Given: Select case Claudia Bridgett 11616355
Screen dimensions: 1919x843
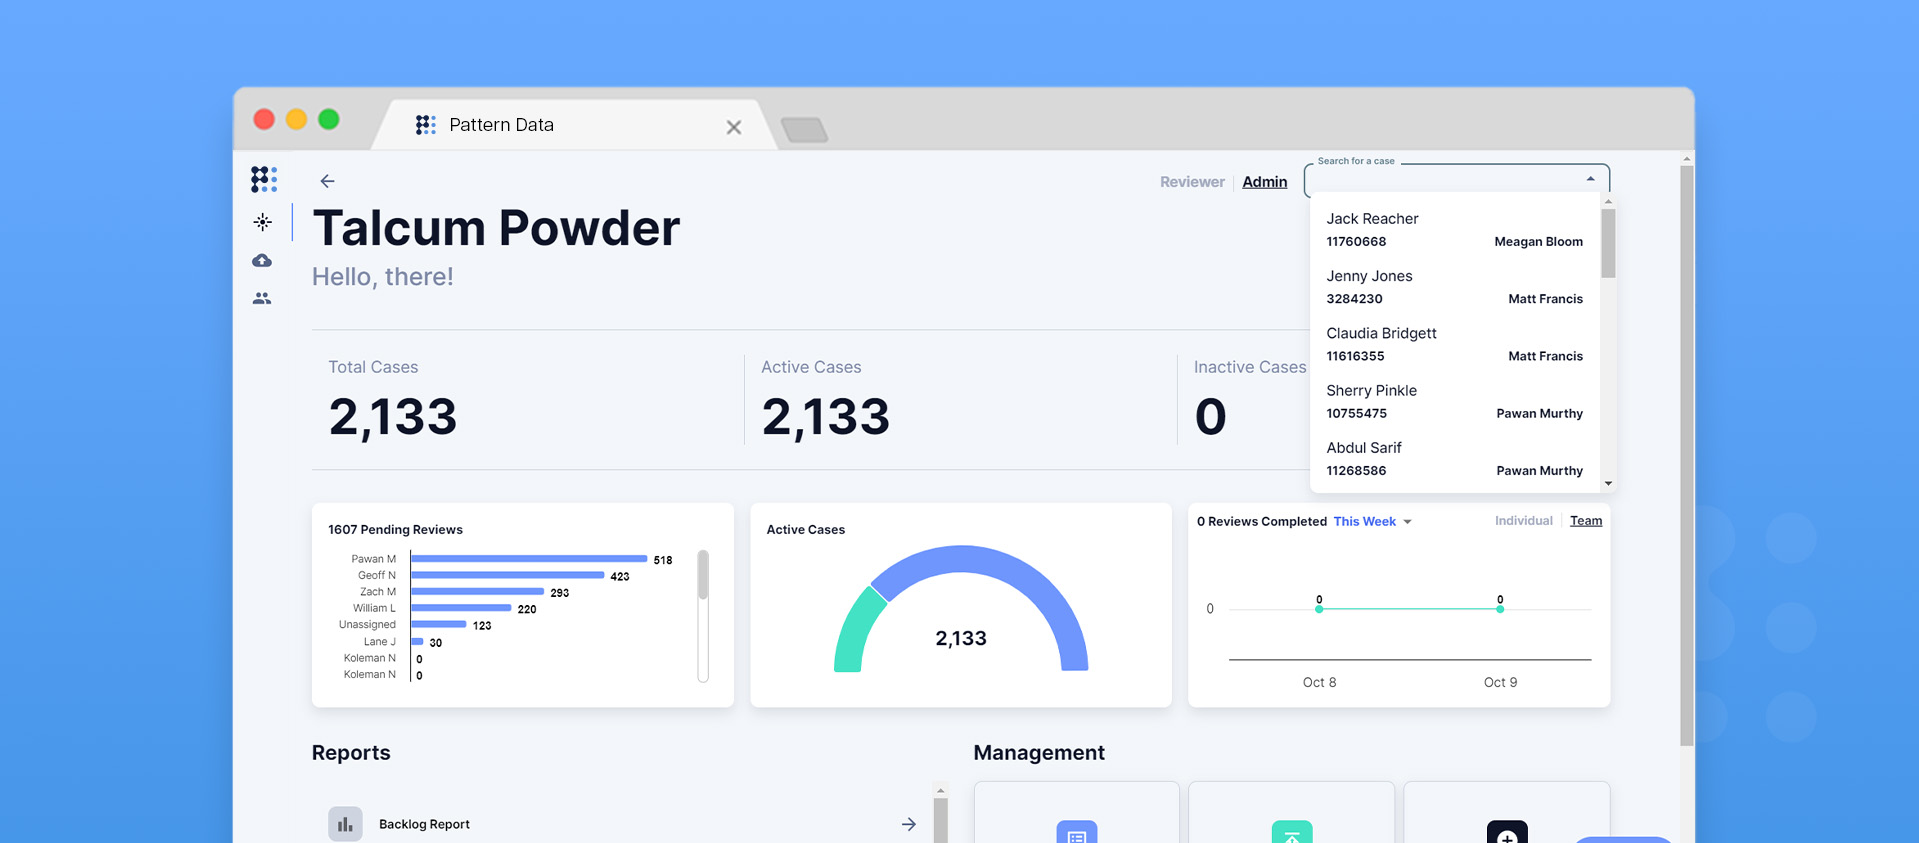Looking at the screenshot, I should tap(1454, 344).
